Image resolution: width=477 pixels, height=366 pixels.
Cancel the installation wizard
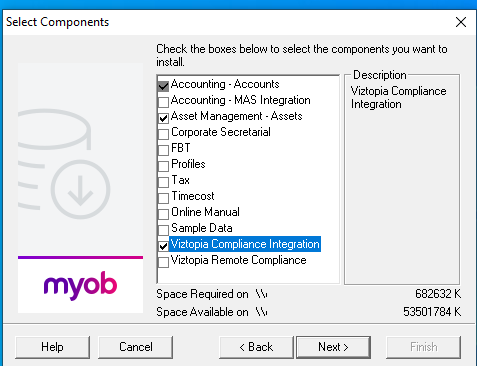pos(136,347)
